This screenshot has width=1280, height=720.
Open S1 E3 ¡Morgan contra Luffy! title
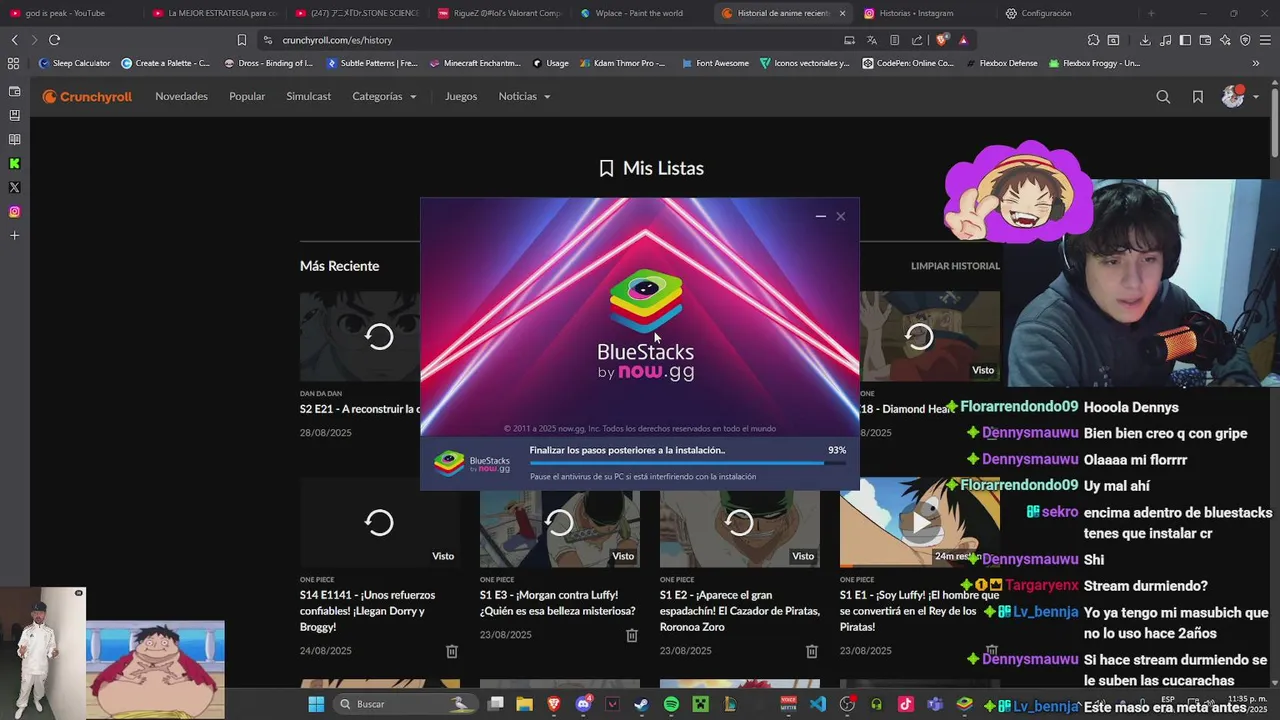(557, 603)
